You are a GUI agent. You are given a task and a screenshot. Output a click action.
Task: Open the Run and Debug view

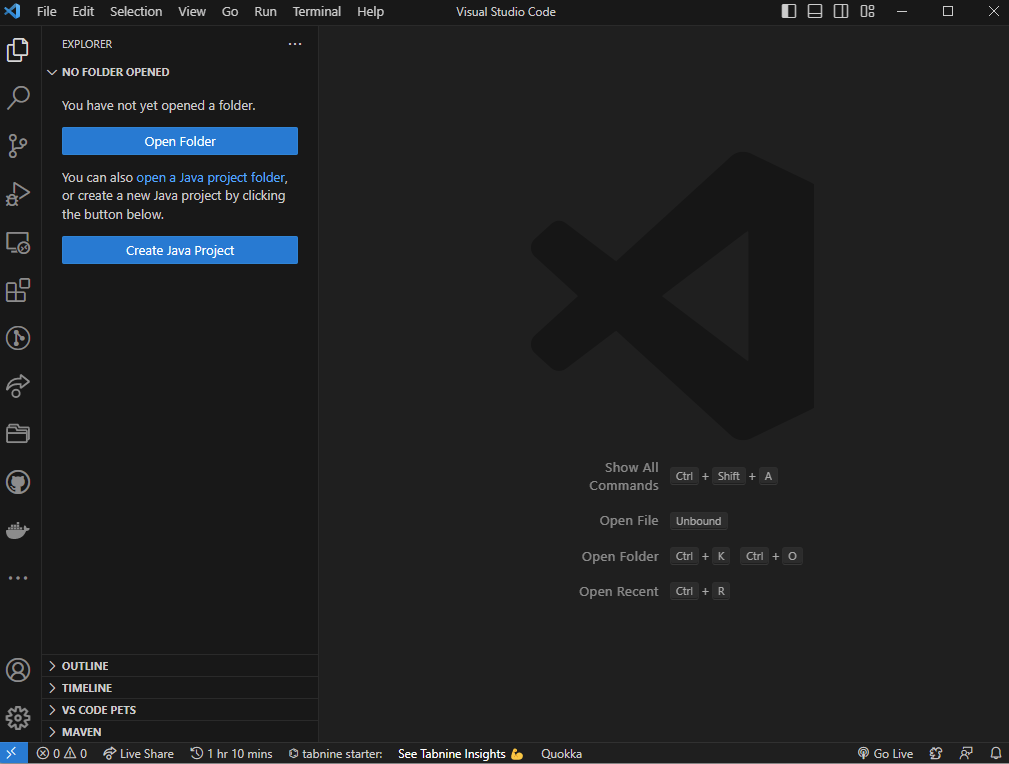click(x=18, y=194)
